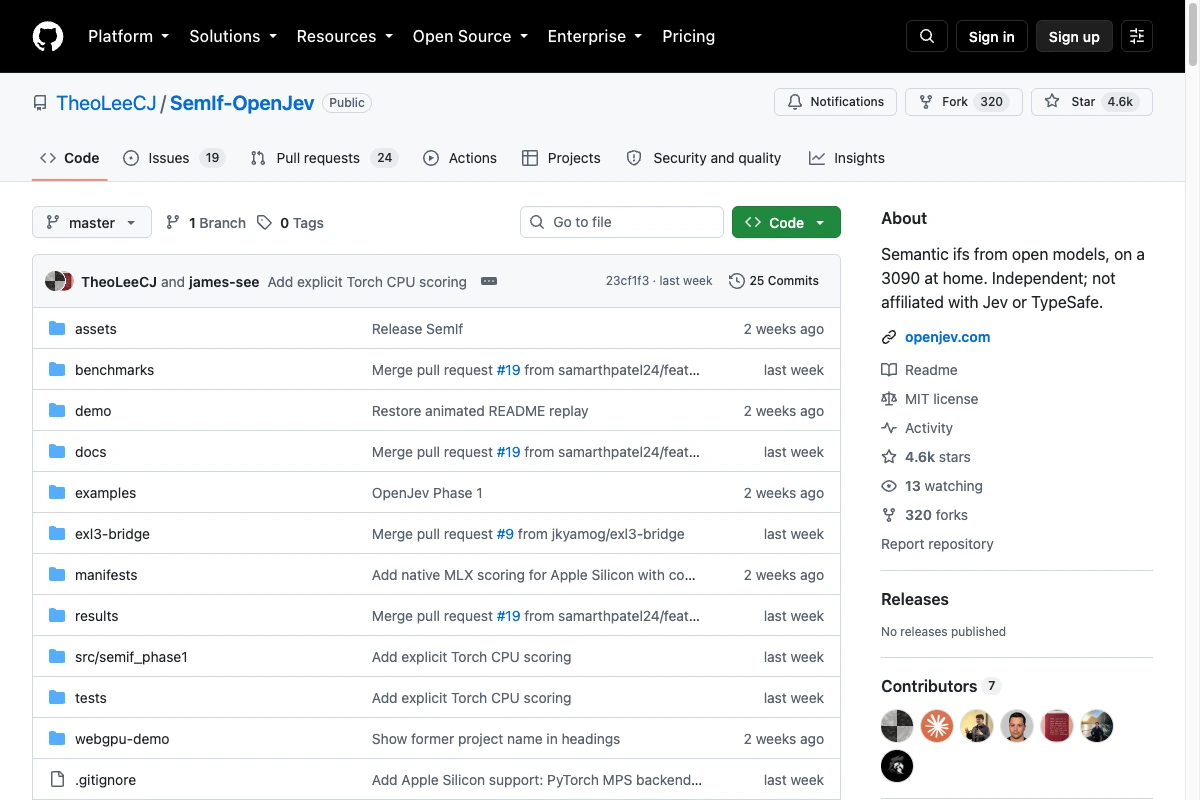Click the .gitignore file icon
This screenshot has height=800, width=1200.
point(57,780)
